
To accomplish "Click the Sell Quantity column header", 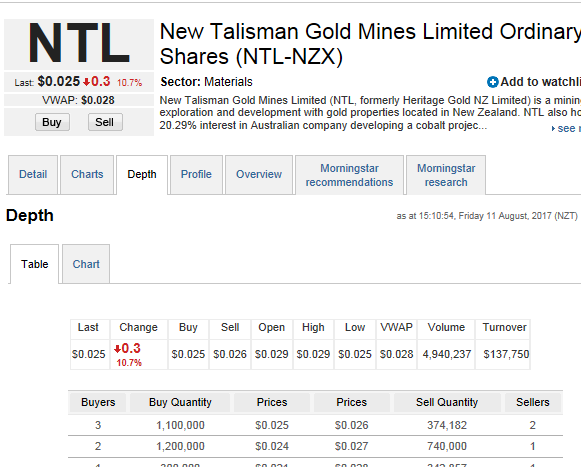I will [x=447, y=403].
